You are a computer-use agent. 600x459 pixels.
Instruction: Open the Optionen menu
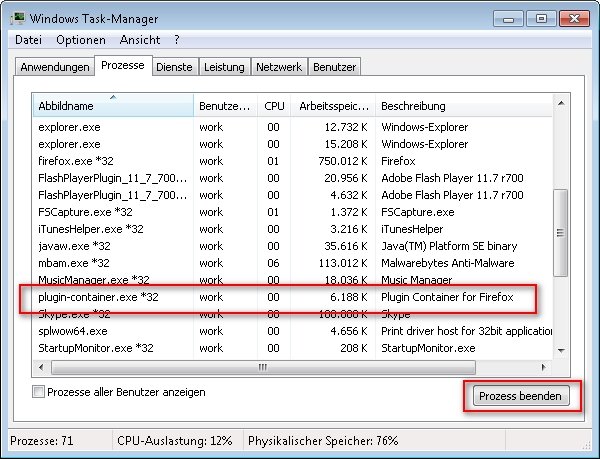[81, 40]
